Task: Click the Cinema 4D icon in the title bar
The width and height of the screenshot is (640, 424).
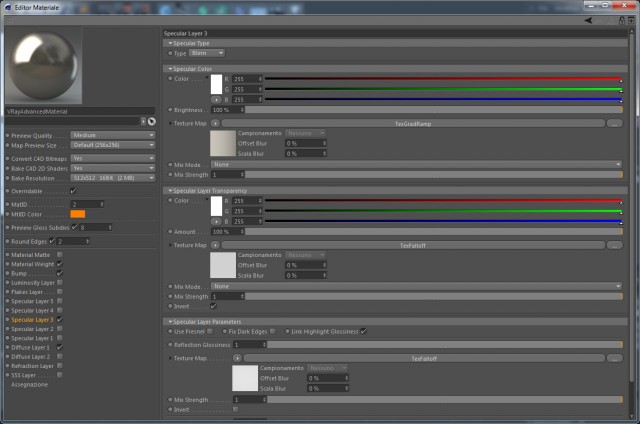Action: pos(8,7)
